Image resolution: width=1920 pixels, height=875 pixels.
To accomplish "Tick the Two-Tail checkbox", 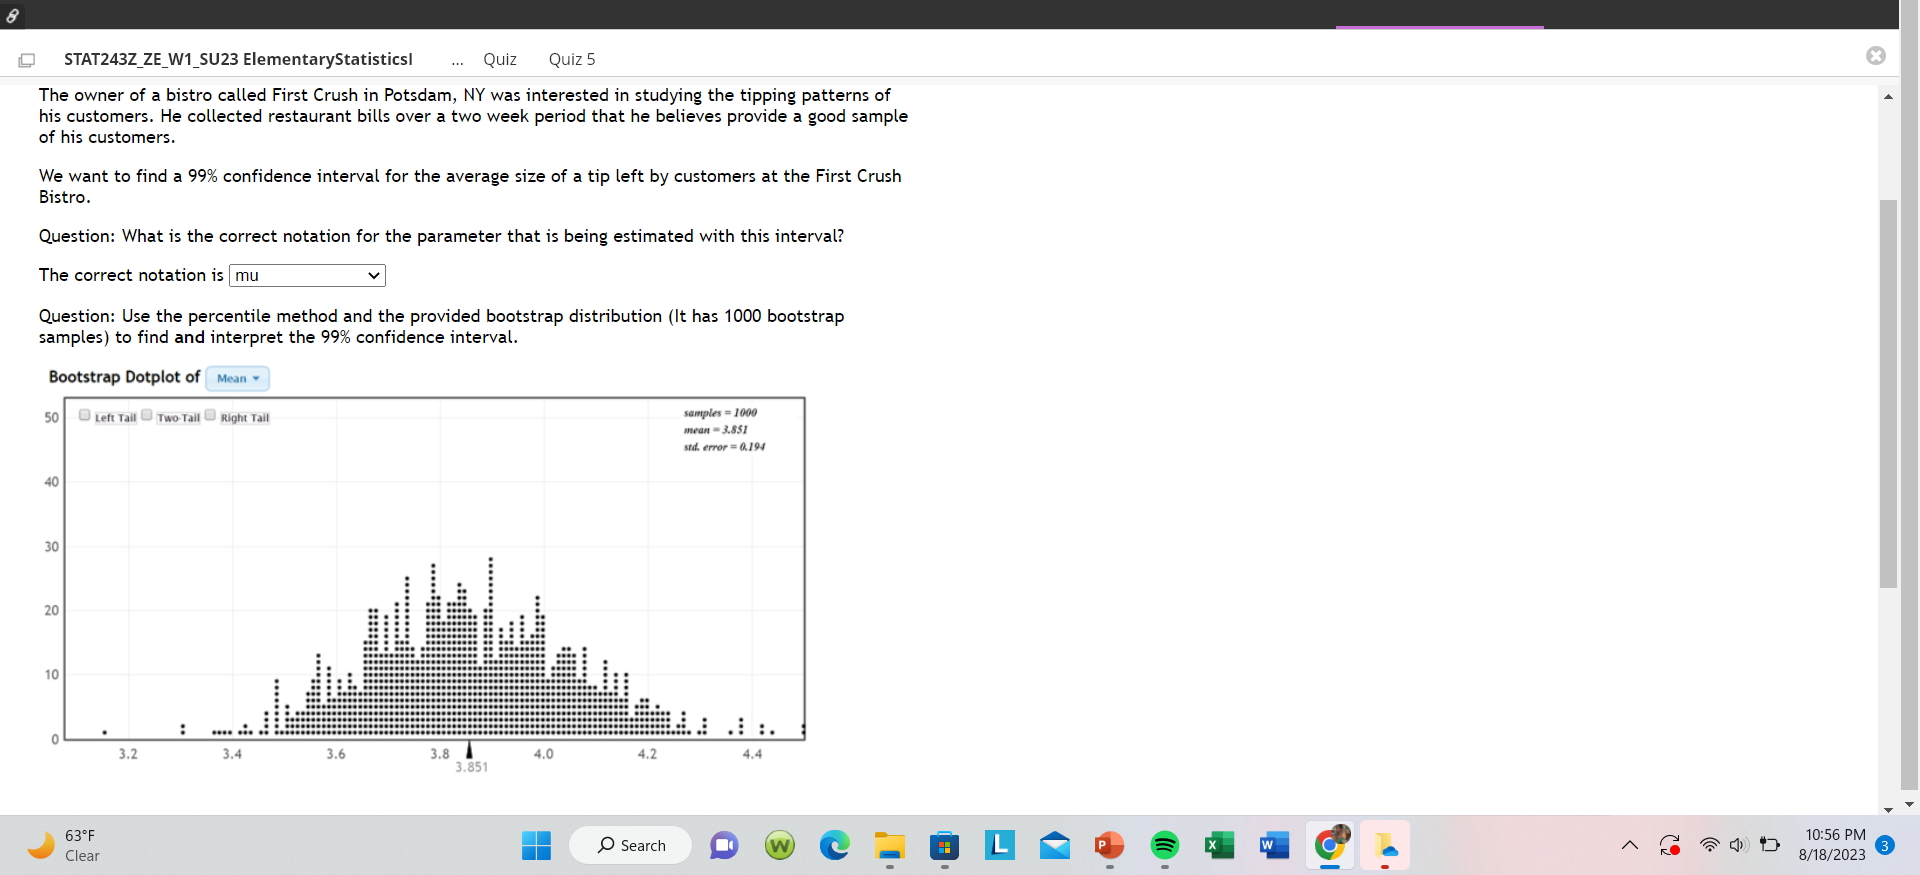I will (147, 415).
